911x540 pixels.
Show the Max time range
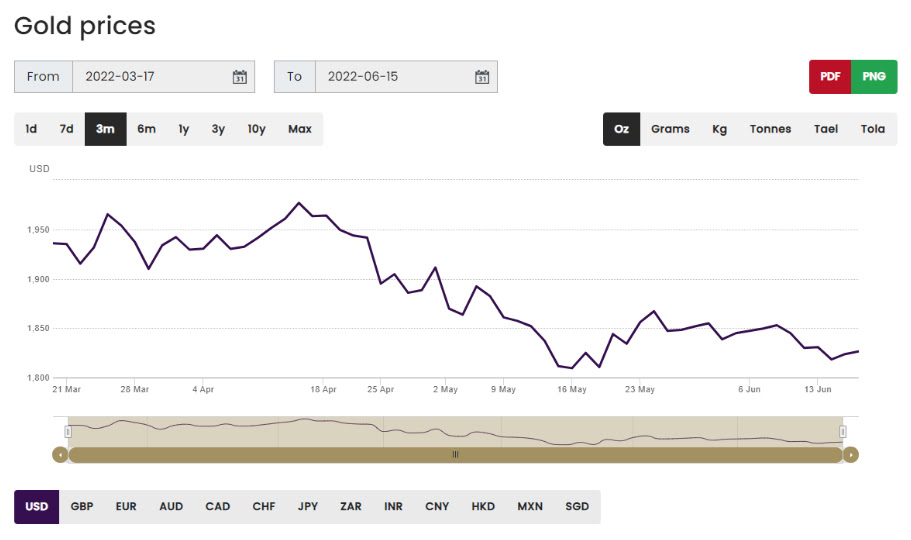pyautogui.click(x=299, y=129)
